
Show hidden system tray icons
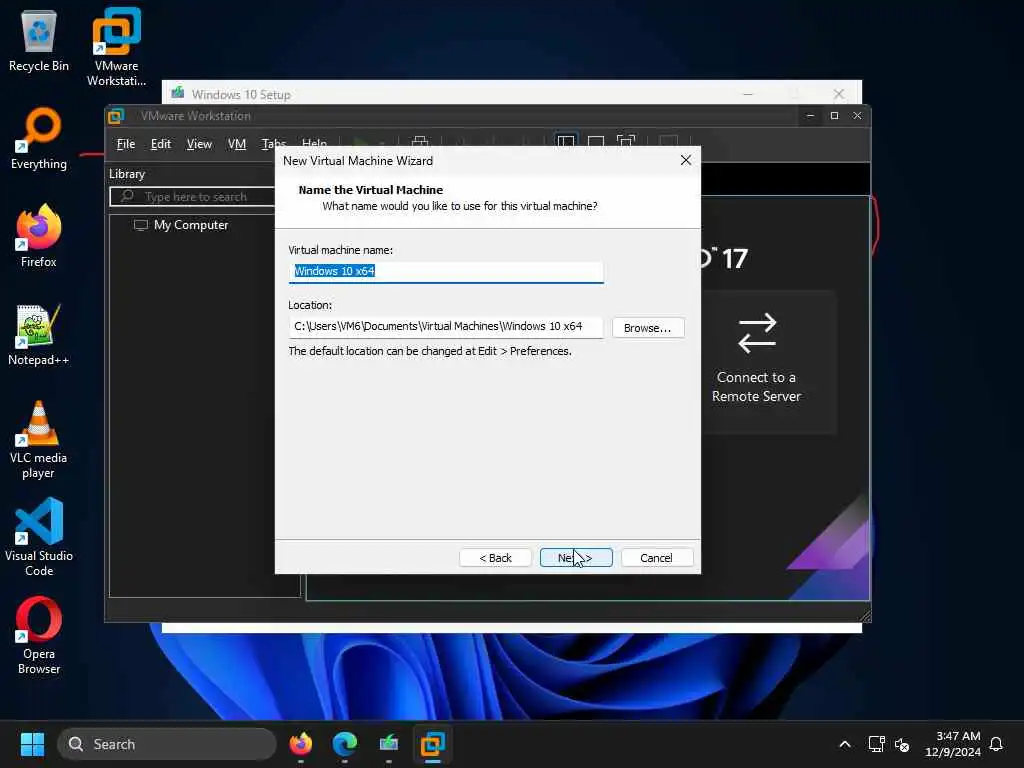(844, 744)
